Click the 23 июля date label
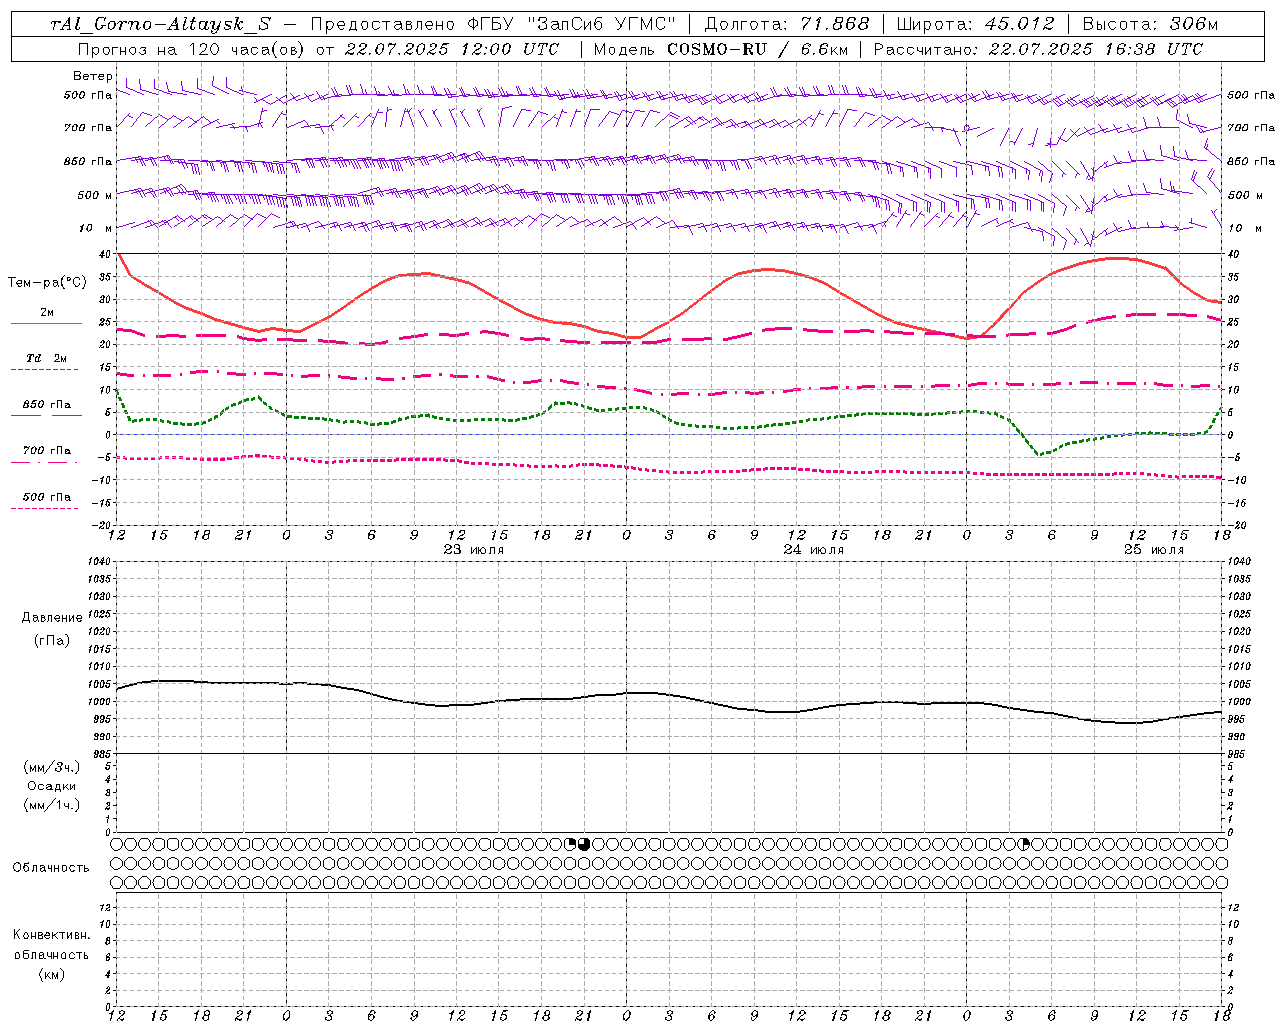Viewport: 1280px width, 1024px height. click(474, 550)
